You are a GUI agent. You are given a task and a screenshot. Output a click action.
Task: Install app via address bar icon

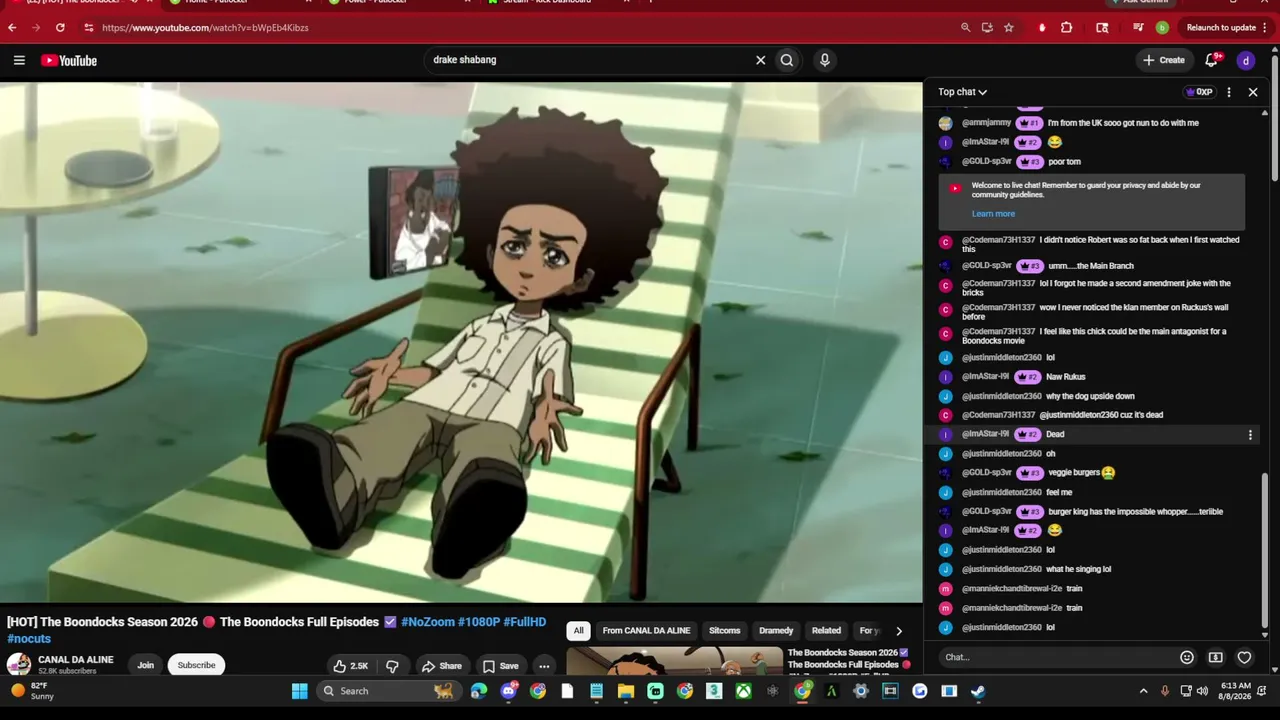pos(987,28)
